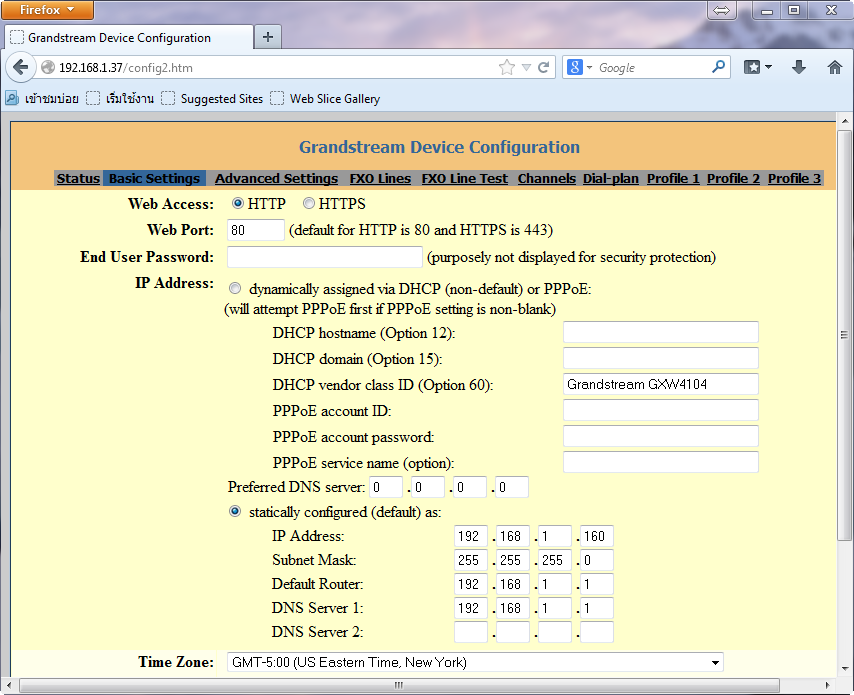Edit last octet of static IP Address
Viewport: 854px width, 695px height.
pyautogui.click(x=596, y=536)
